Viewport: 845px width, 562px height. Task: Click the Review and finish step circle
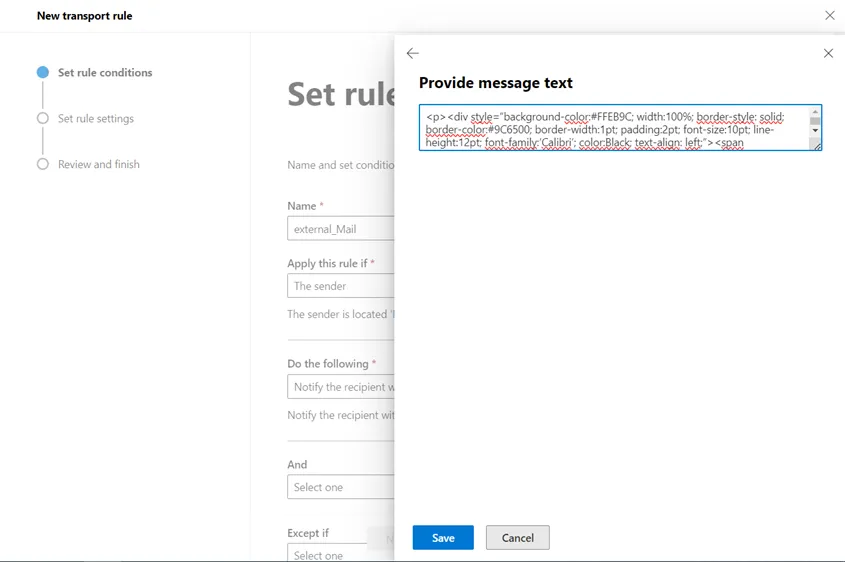43,164
